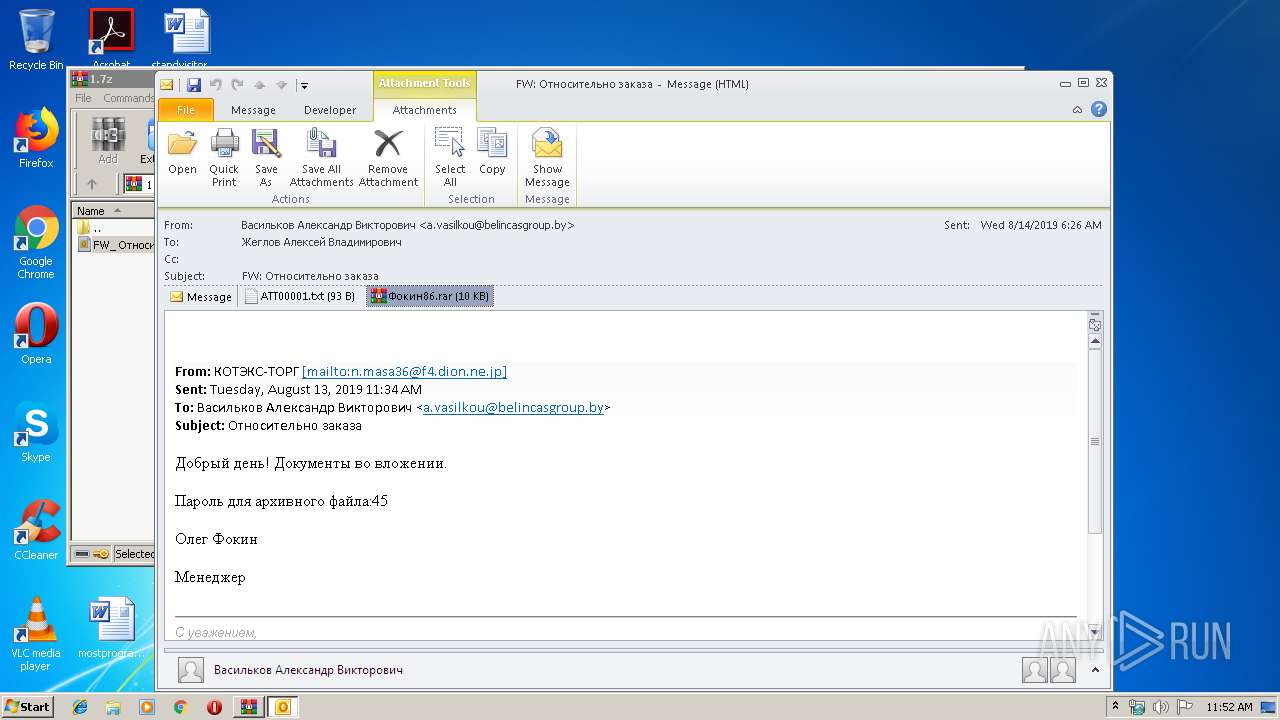Select All attachments

click(450, 157)
